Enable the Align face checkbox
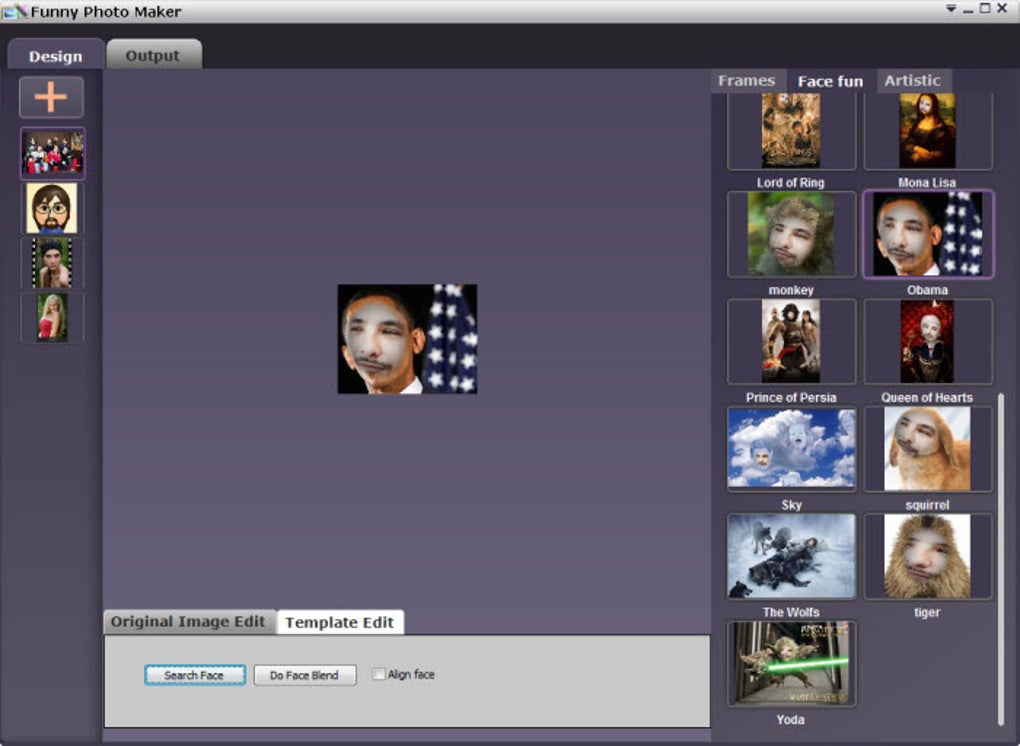 tap(379, 674)
